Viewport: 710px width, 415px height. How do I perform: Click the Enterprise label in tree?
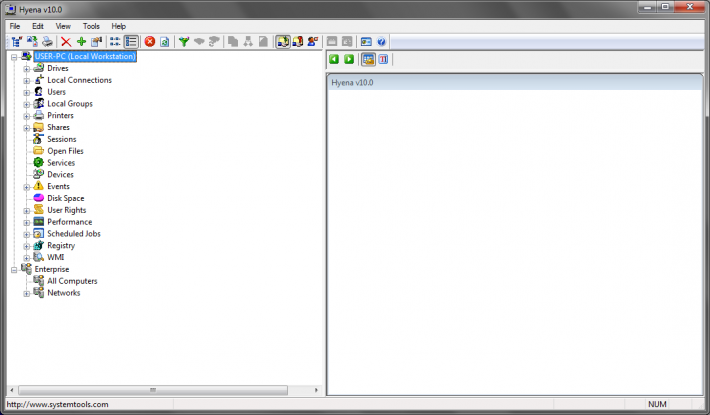tap(52, 269)
